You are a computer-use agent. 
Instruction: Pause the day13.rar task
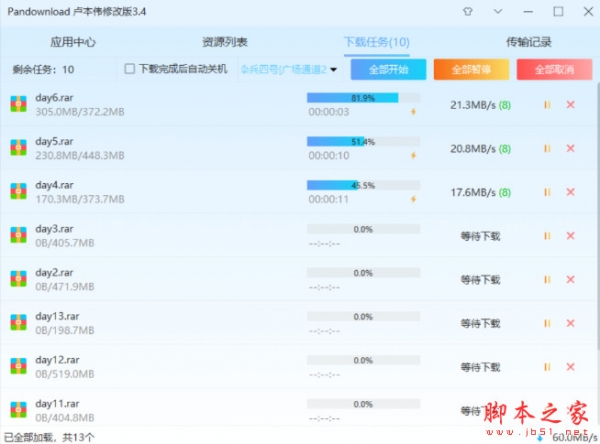point(547,323)
